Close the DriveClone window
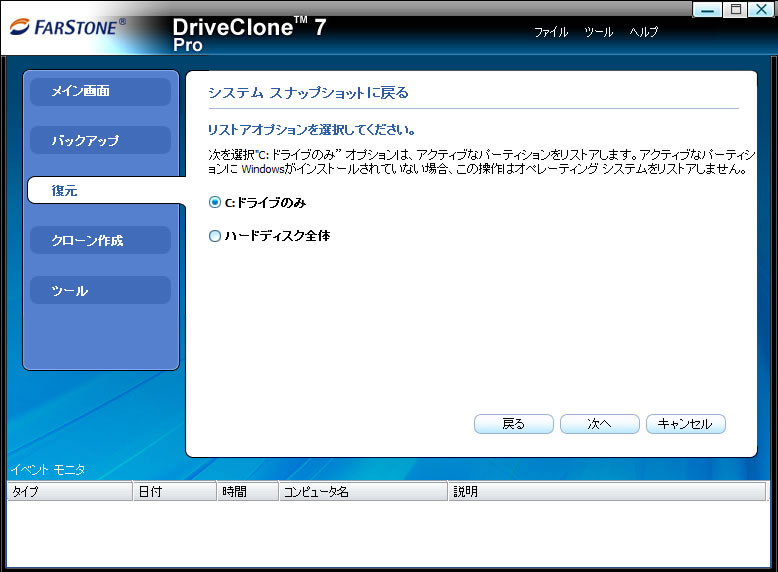The height and width of the screenshot is (572, 778). tap(762, 9)
